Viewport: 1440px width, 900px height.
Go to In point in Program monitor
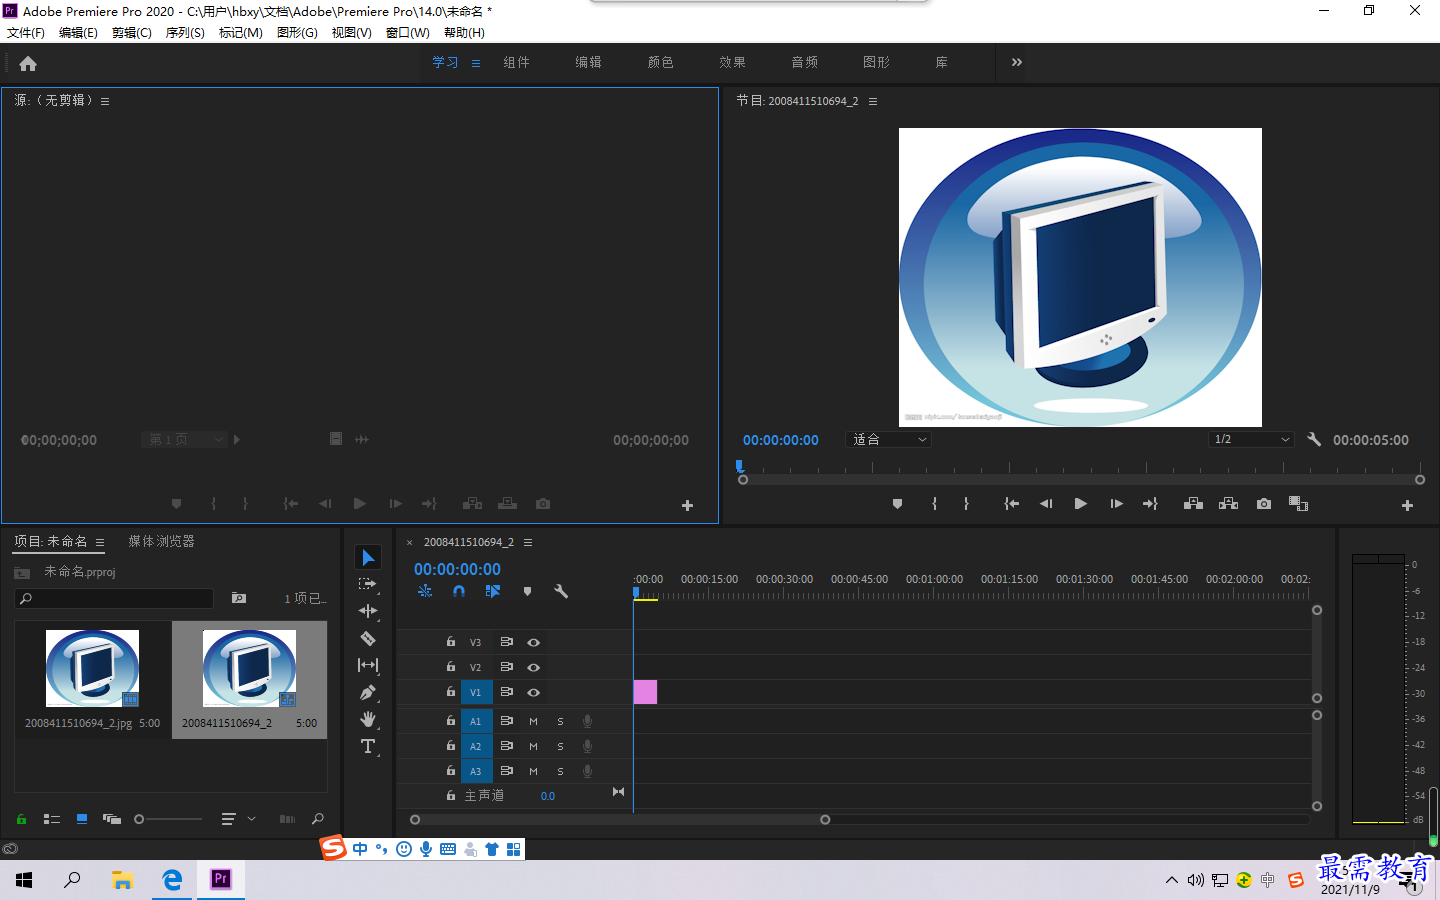coord(1011,504)
